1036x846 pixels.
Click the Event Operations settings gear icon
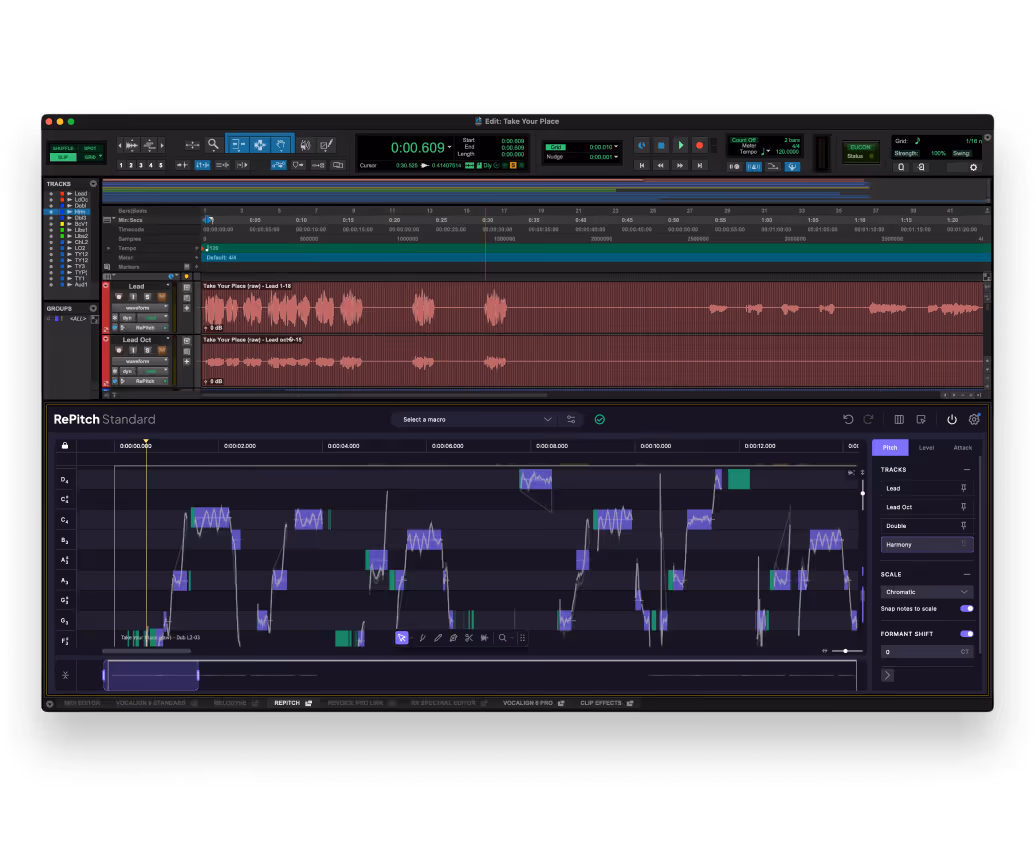(x=973, y=167)
